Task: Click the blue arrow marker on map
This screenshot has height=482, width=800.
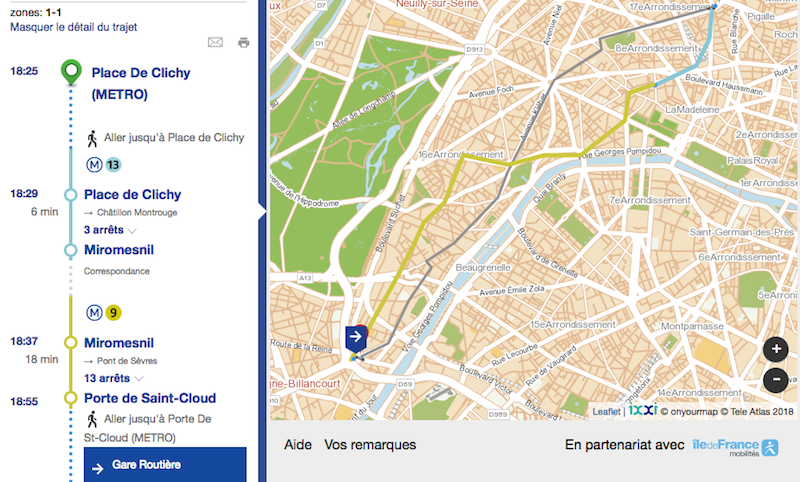Action: tap(356, 338)
